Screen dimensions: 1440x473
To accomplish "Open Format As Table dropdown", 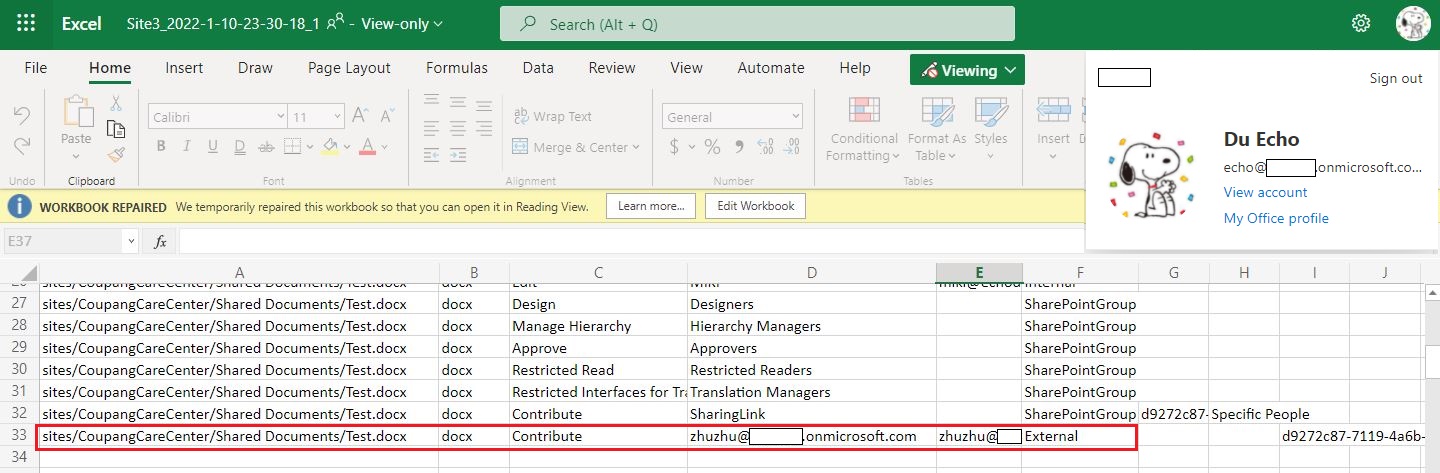I will coord(937,129).
